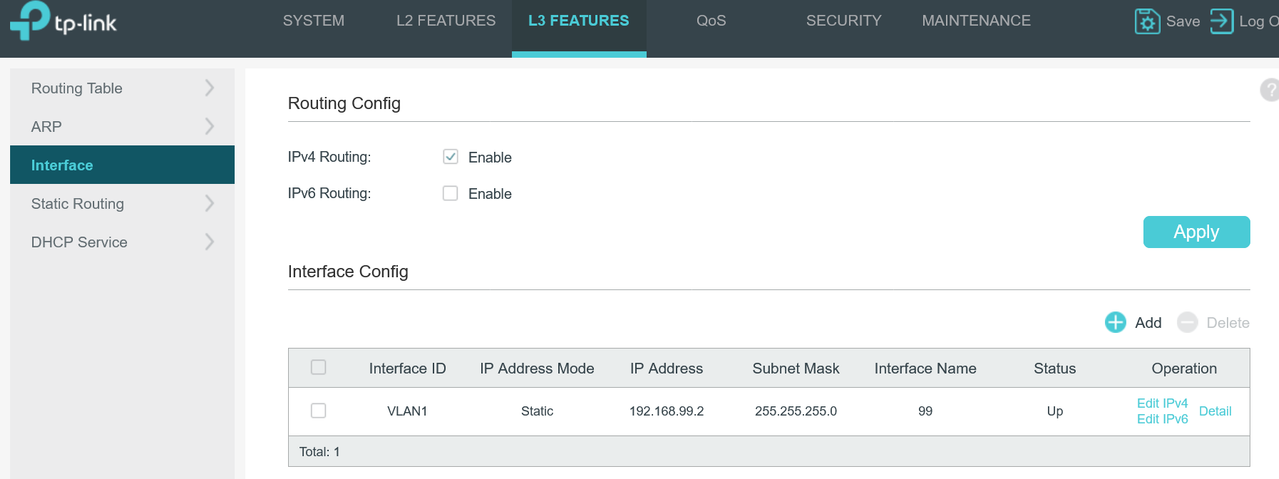Click the IPv6 Routing label
Image resolution: width=1279 pixels, height=479 pixels.
point(329,193)
